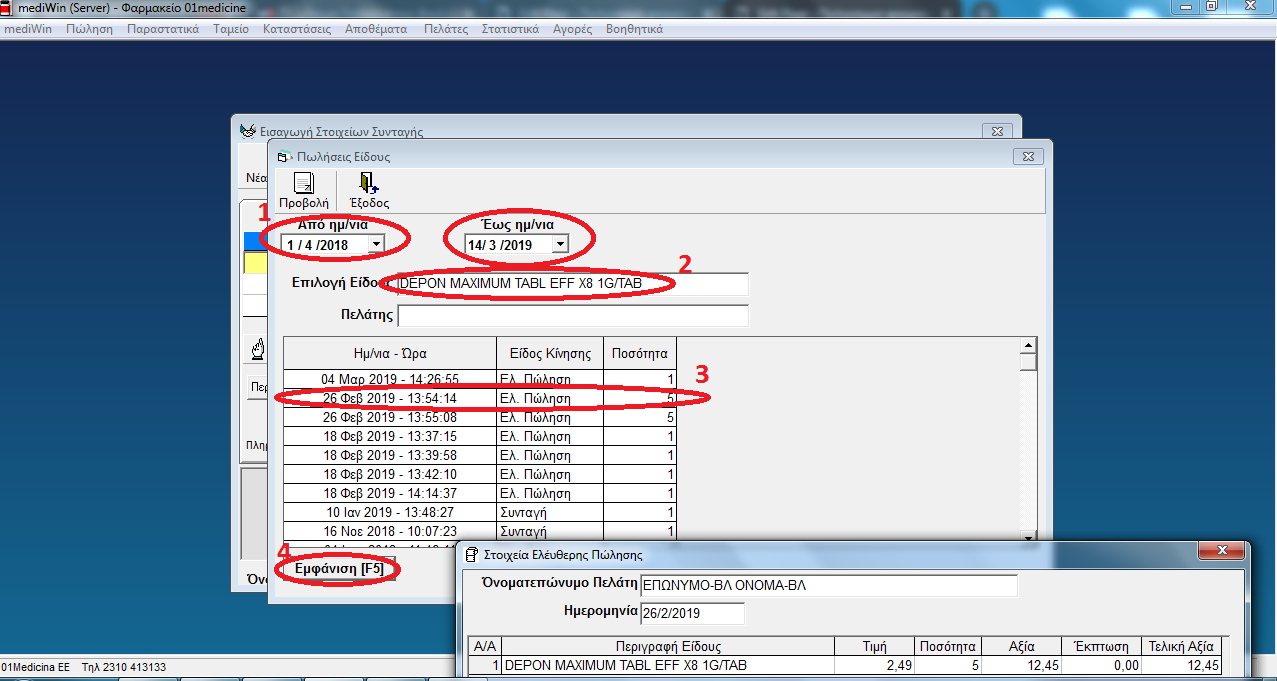Open the Στατιστικά menu
The image size is (1277, 681).
tap(510, 29)
